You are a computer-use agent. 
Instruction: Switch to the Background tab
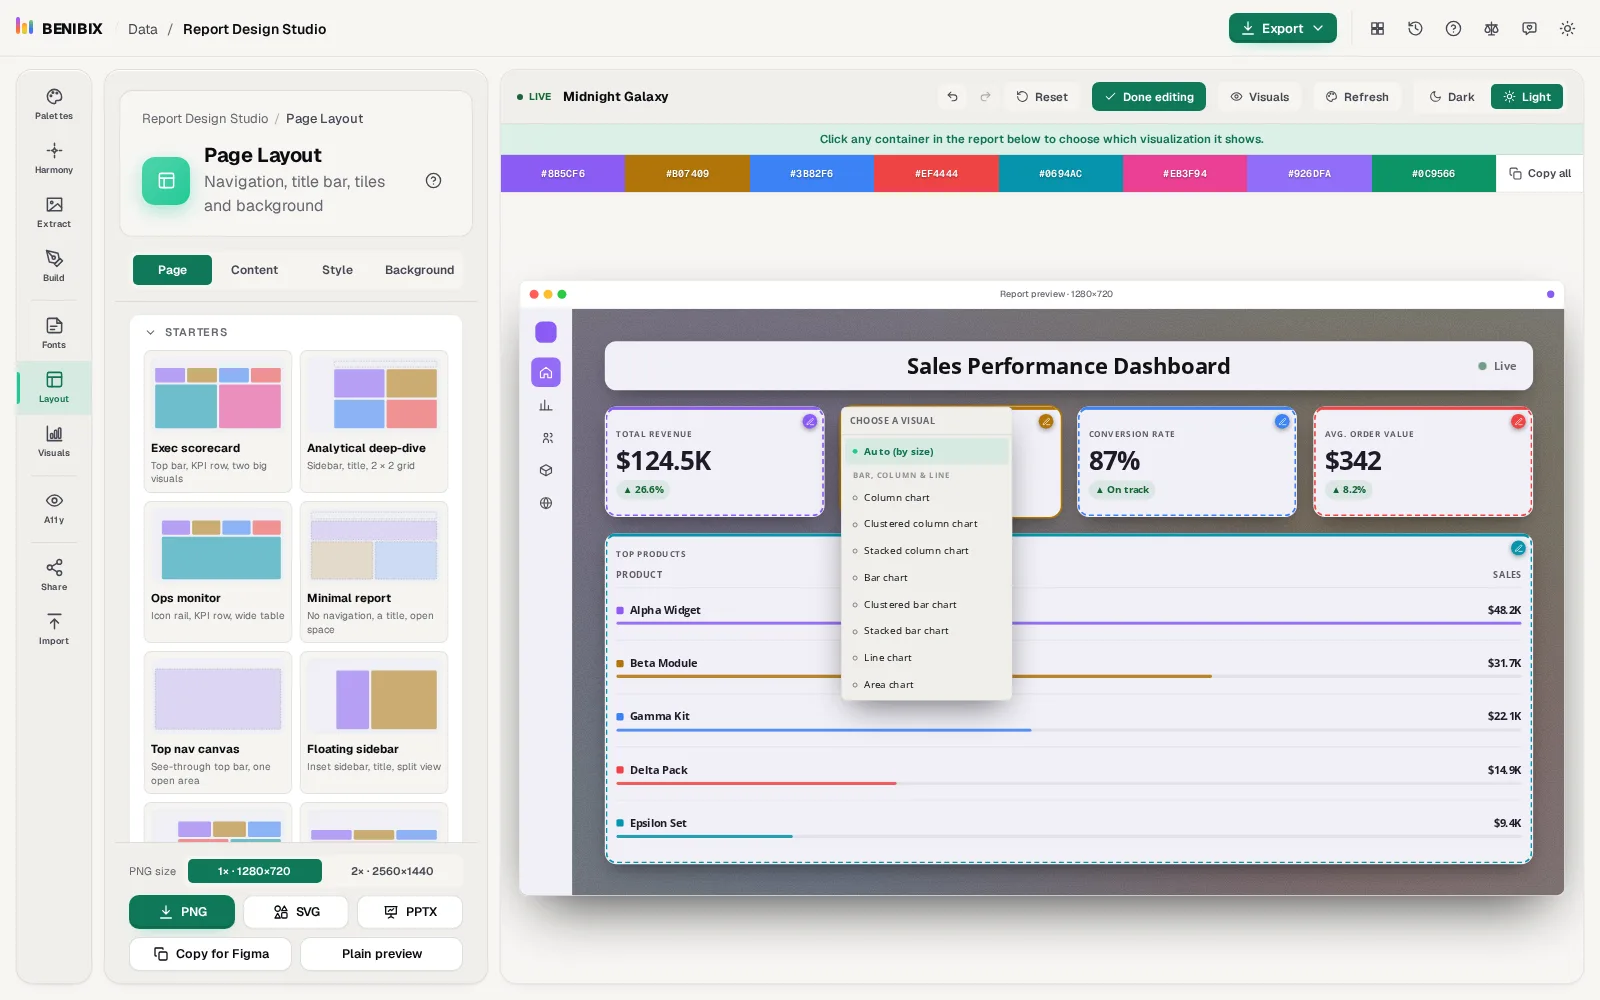click(x=419, y=270)
